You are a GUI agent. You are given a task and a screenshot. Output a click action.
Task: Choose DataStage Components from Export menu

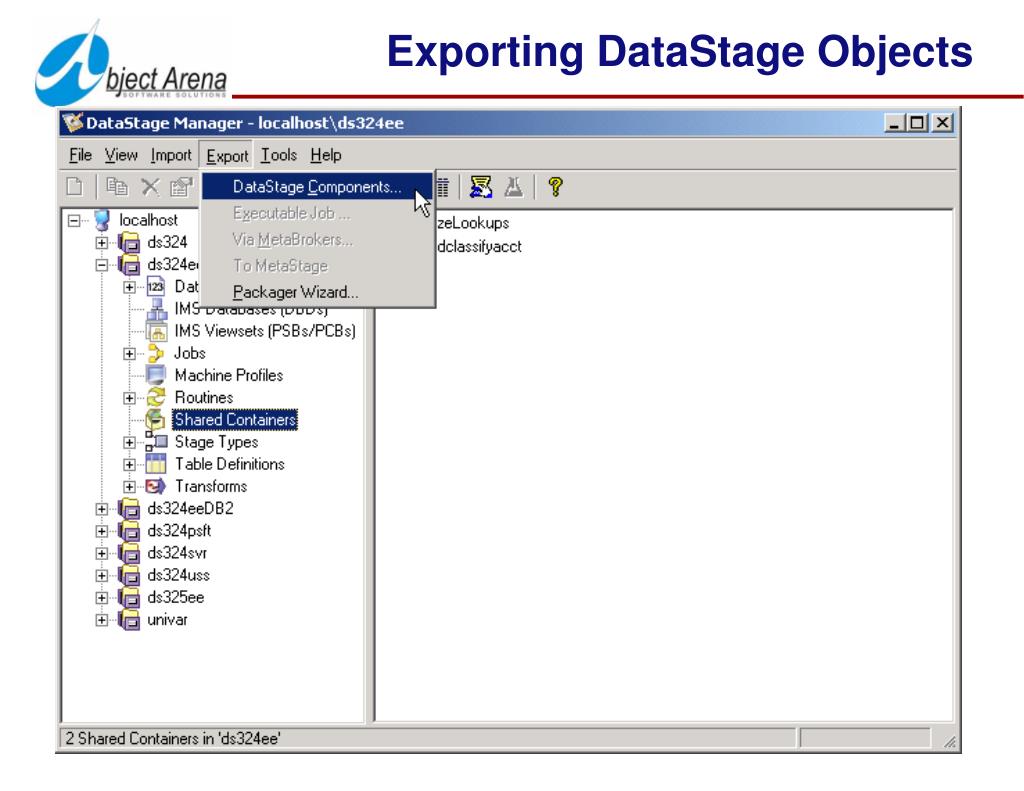(317, 187)
